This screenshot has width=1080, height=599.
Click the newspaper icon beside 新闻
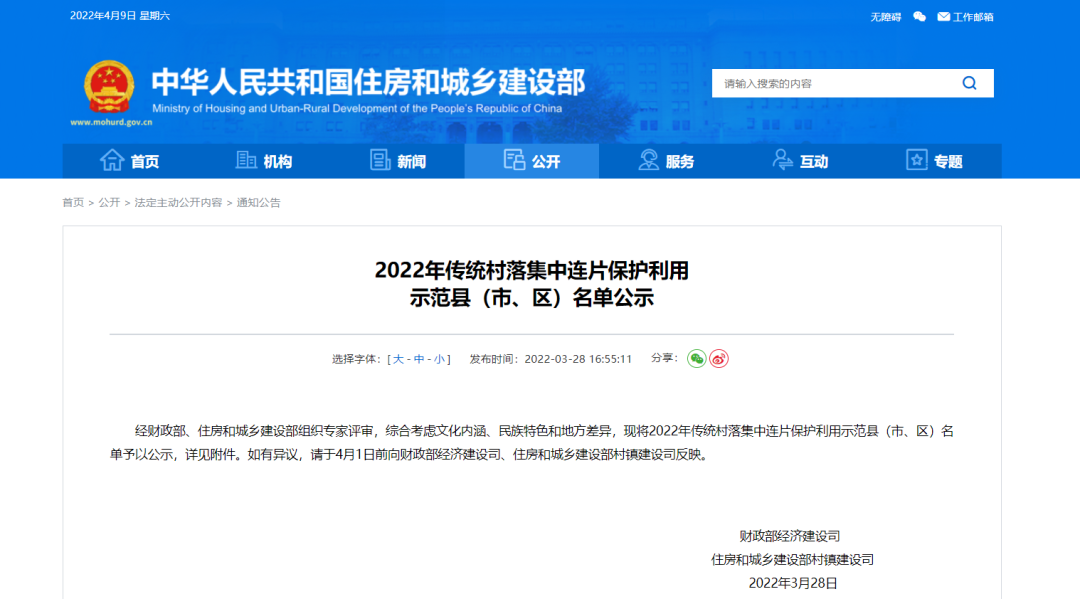380,160
